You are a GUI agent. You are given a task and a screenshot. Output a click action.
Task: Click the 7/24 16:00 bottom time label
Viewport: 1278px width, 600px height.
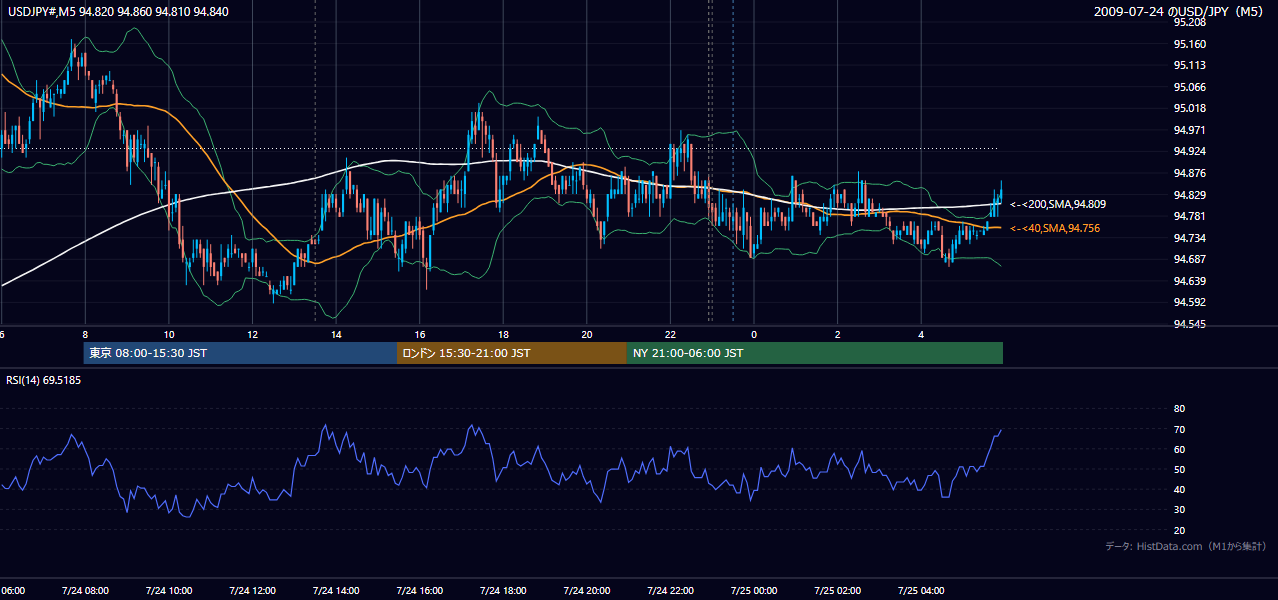point(419,591)
